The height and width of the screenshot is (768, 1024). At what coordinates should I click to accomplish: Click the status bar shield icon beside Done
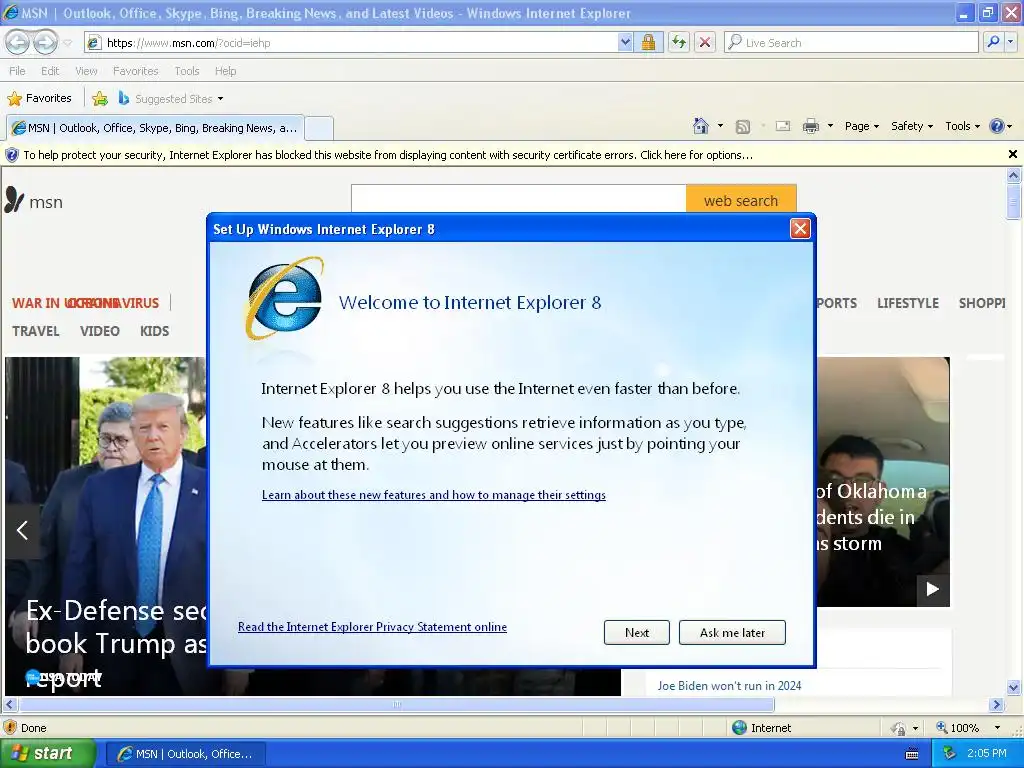click(x=10, y=728)
